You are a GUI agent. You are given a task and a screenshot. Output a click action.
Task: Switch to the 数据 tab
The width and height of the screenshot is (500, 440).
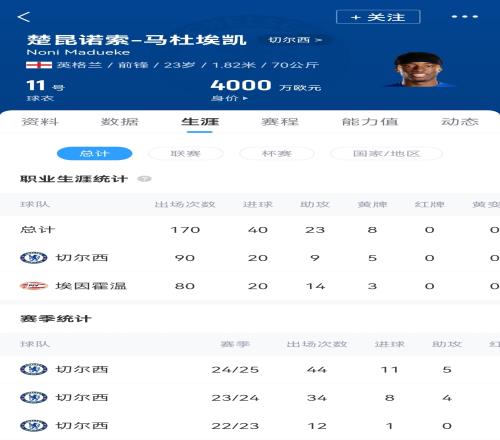(x=119, y=122)
